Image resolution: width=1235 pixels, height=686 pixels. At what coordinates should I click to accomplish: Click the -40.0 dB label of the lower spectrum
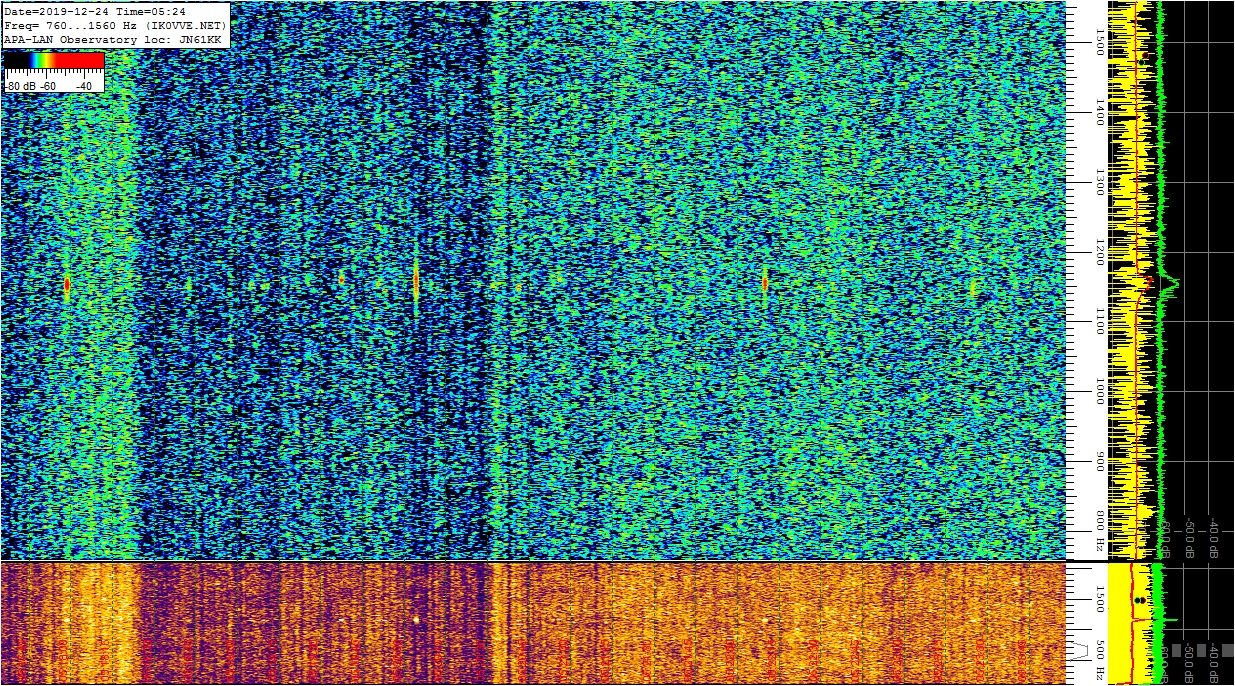pyautogui.click(x=1214, y=661)
